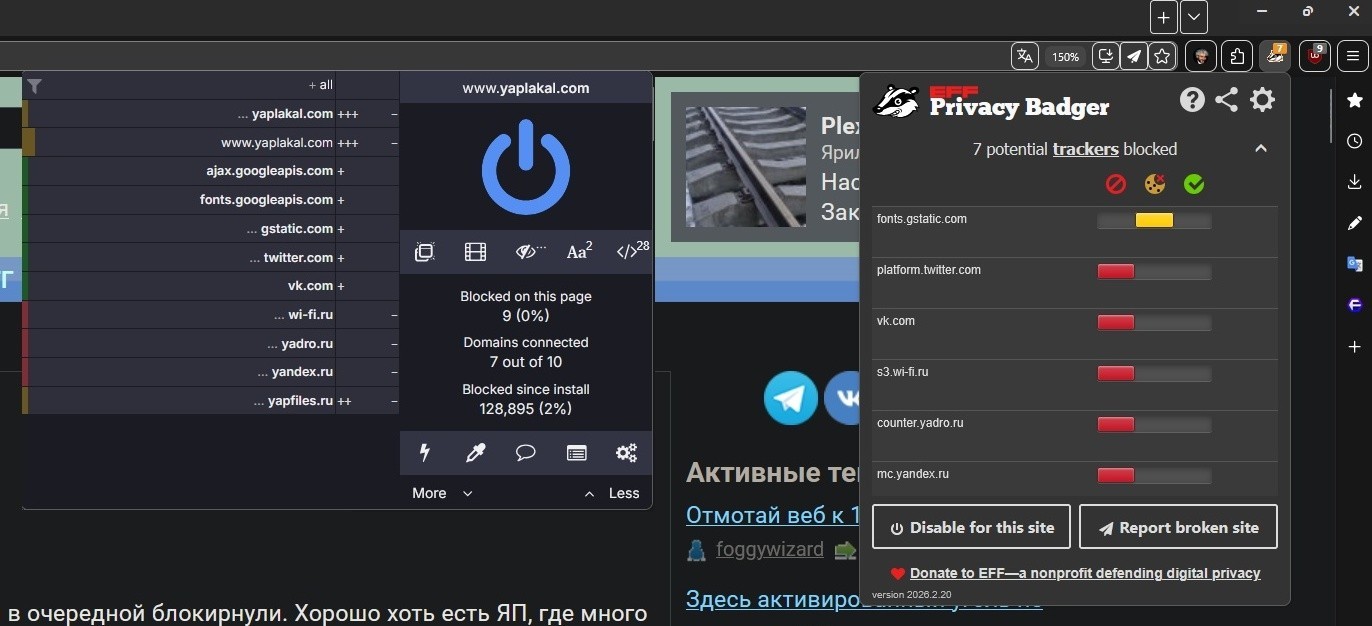This screenshot has width=1372, height=626.
Task: Click the install-app monitor download icon
Action: 1105,56
